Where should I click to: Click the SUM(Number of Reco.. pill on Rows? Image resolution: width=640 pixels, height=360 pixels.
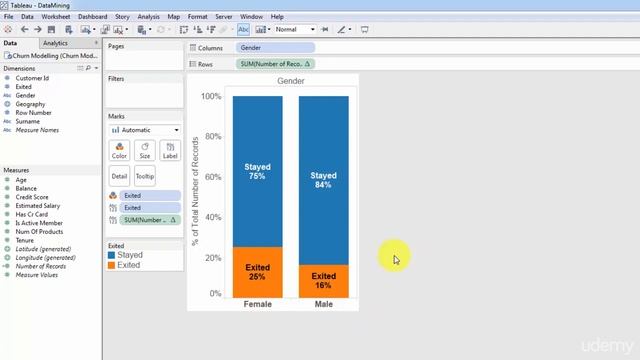[275, 64]
